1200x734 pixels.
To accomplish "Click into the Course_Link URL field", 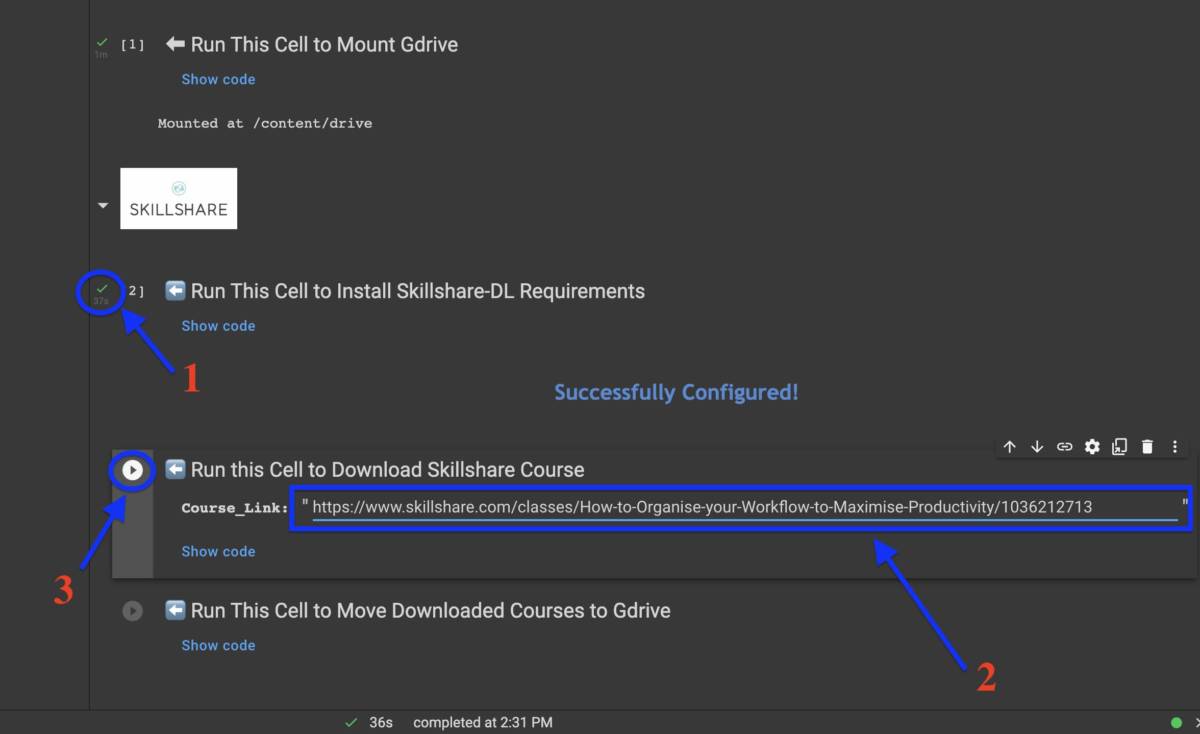I will click(744, 508).
